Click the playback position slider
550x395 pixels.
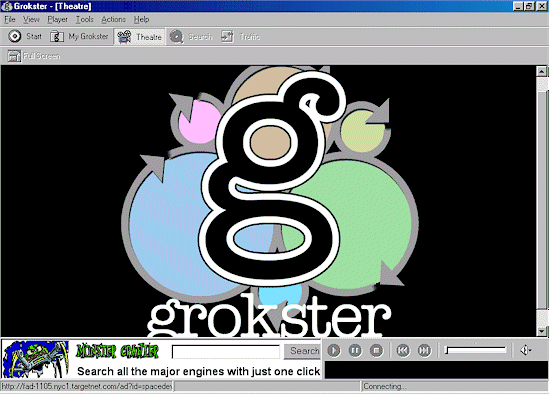pos(476,350)
